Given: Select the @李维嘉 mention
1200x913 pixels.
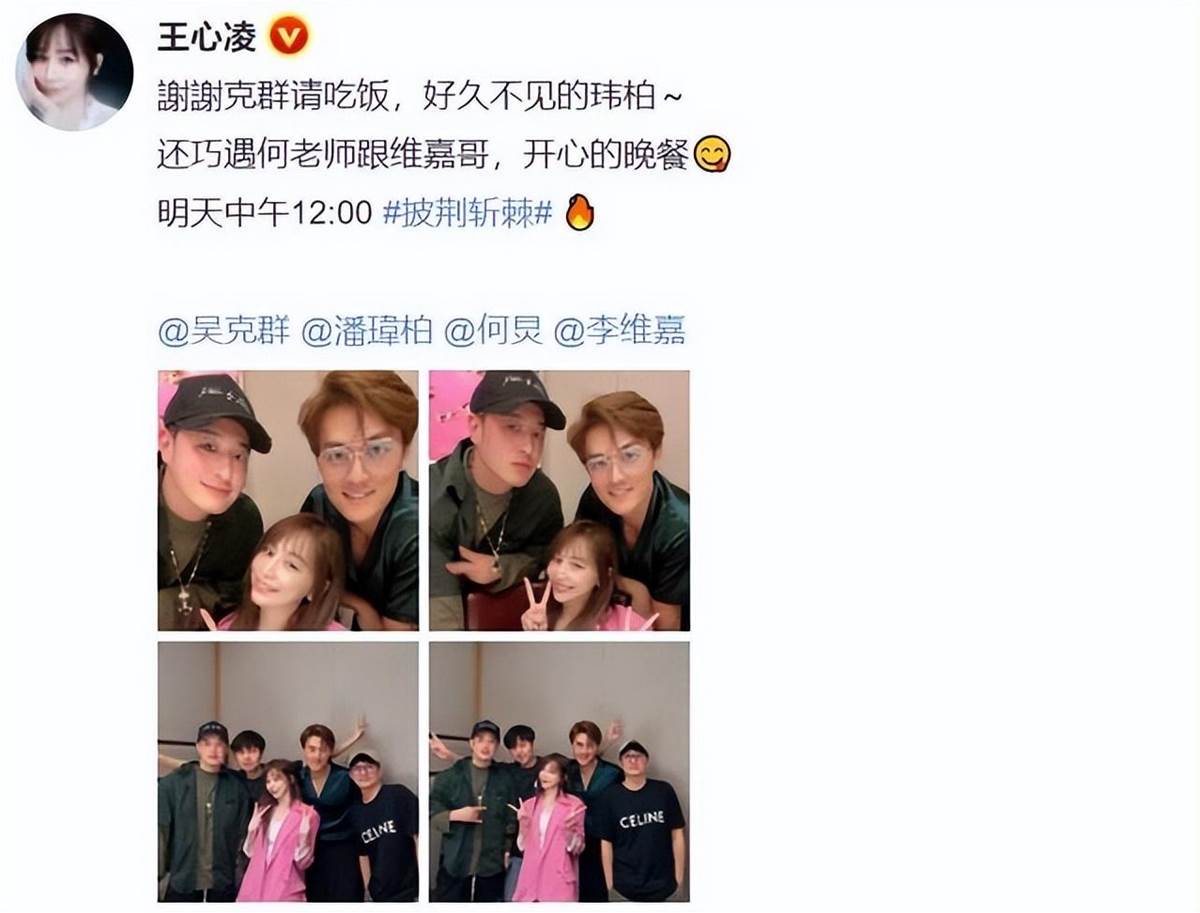Looking at the screenshot, I should click(620, 332).
